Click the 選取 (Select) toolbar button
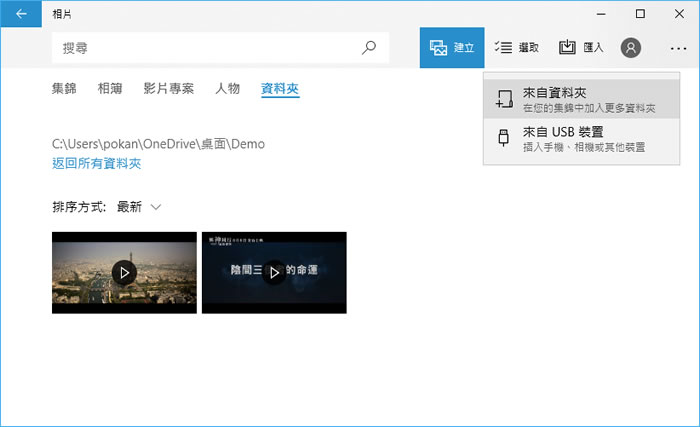This screenshot has height=427, width=700. pos(517,47)
